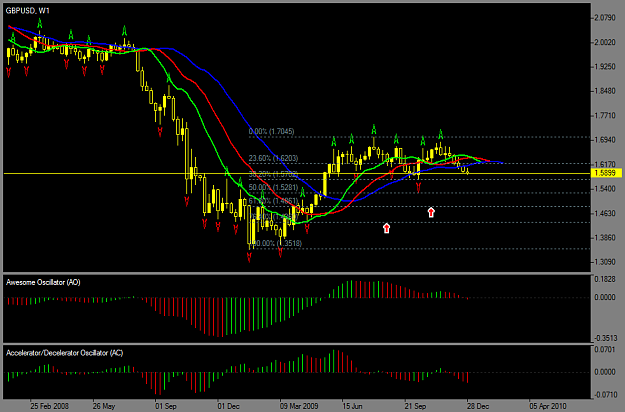Click the 1.7710 price scale value

(605, 116)
